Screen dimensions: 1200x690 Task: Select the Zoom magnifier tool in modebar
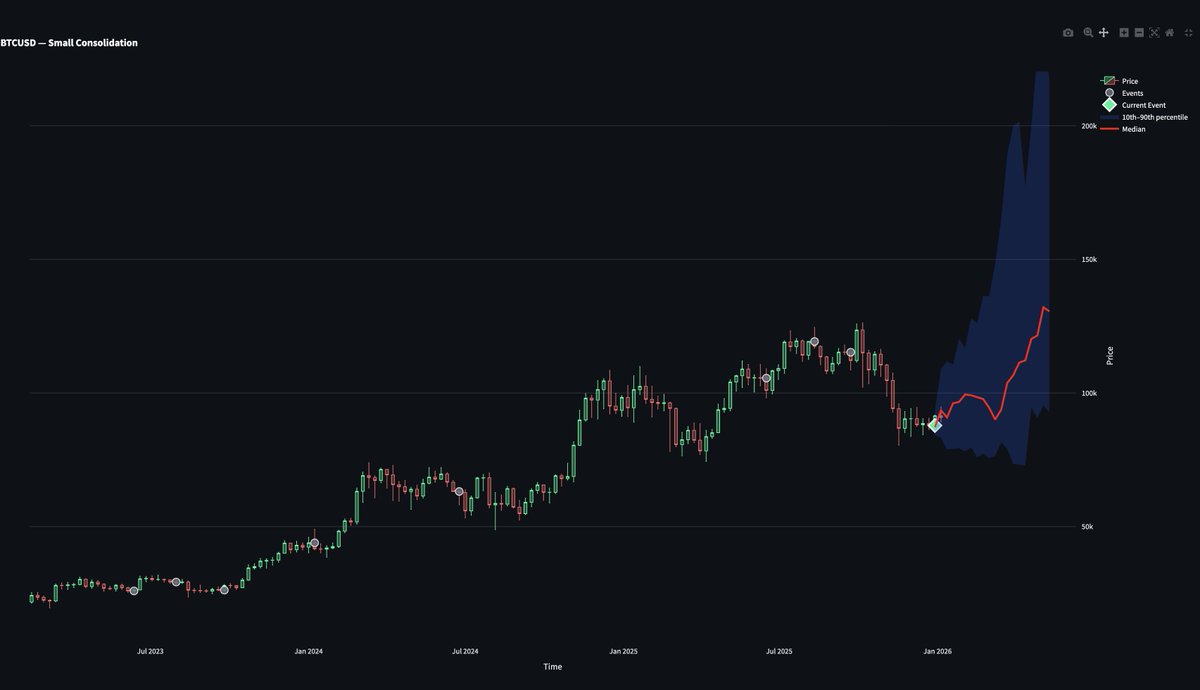[1088, 33]
